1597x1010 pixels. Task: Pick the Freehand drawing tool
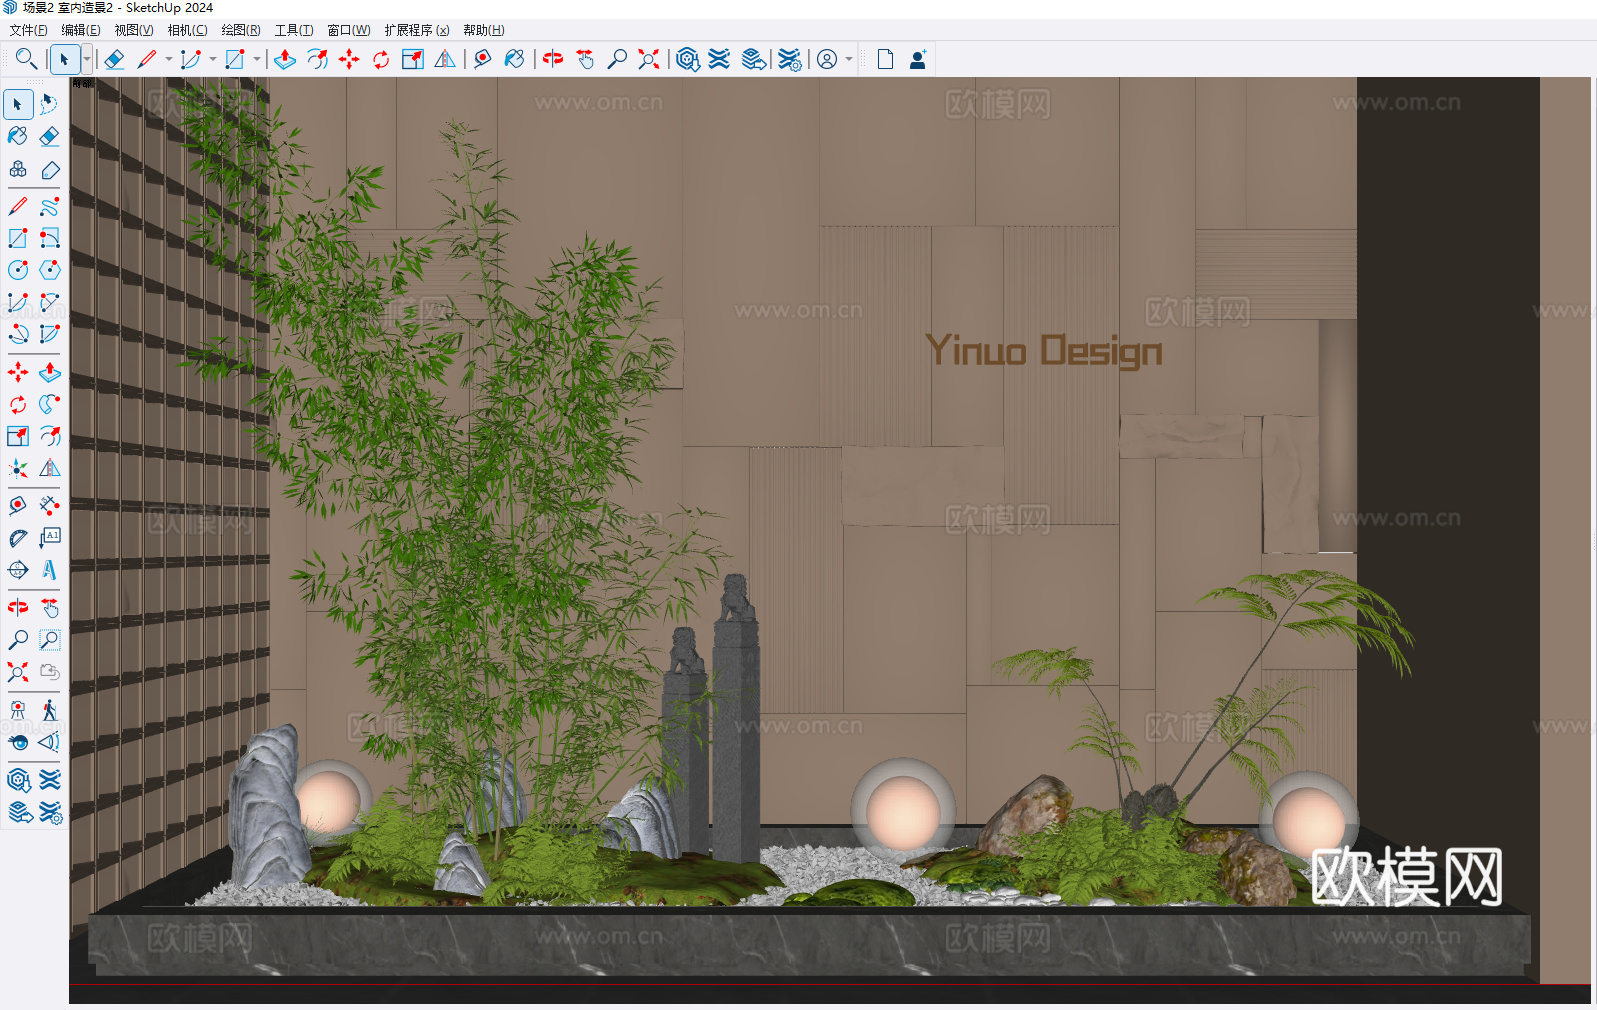(x=50, y=207)
